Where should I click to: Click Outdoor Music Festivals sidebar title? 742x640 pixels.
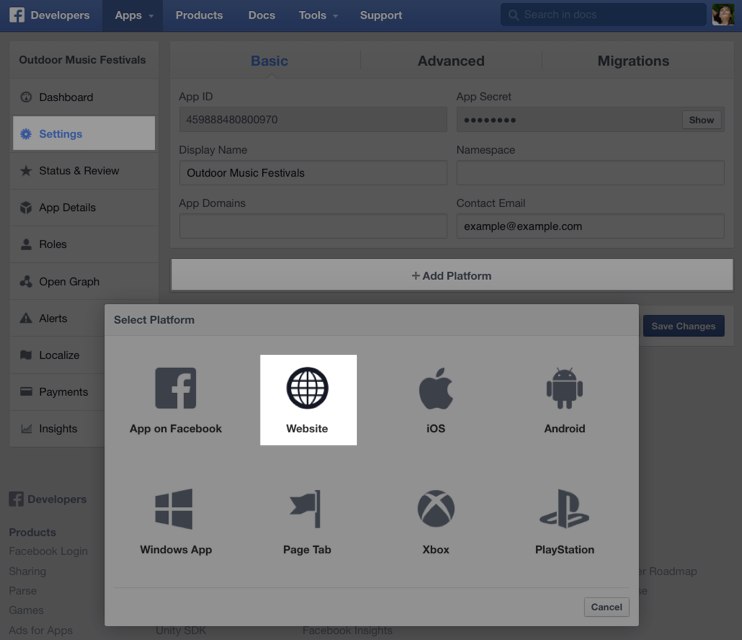pos(82,60)
